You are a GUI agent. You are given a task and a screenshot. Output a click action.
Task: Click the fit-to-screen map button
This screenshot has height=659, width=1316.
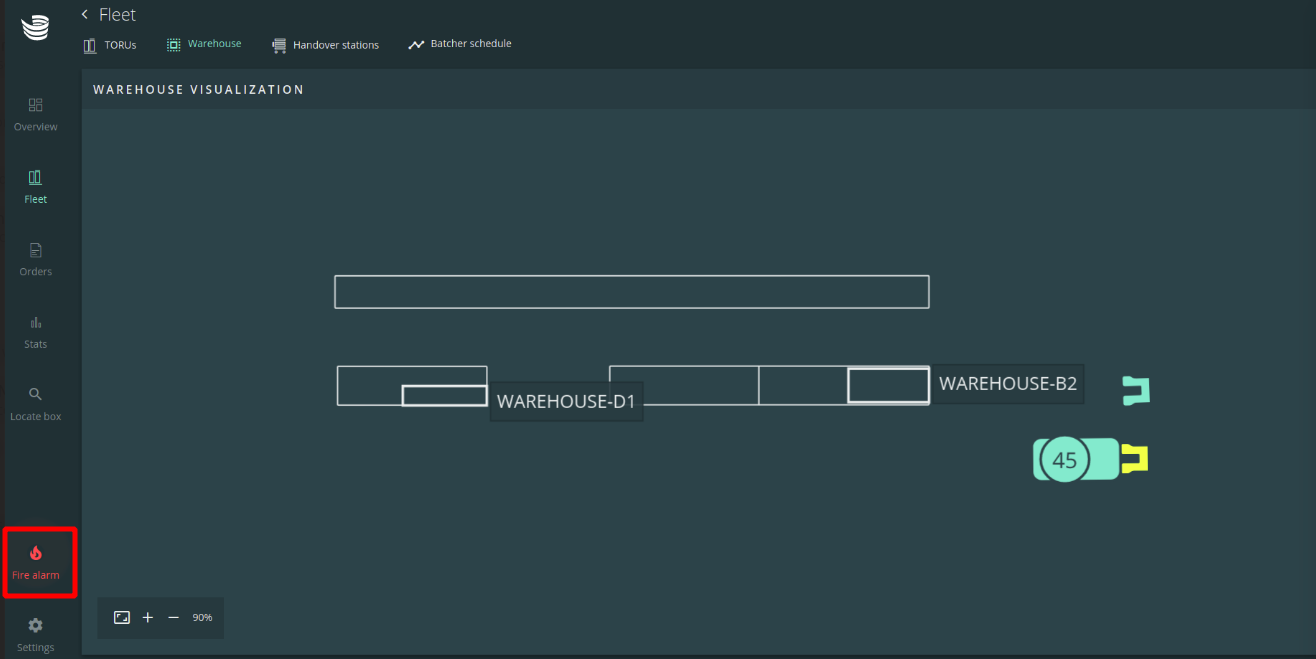[x=122, y=618]
